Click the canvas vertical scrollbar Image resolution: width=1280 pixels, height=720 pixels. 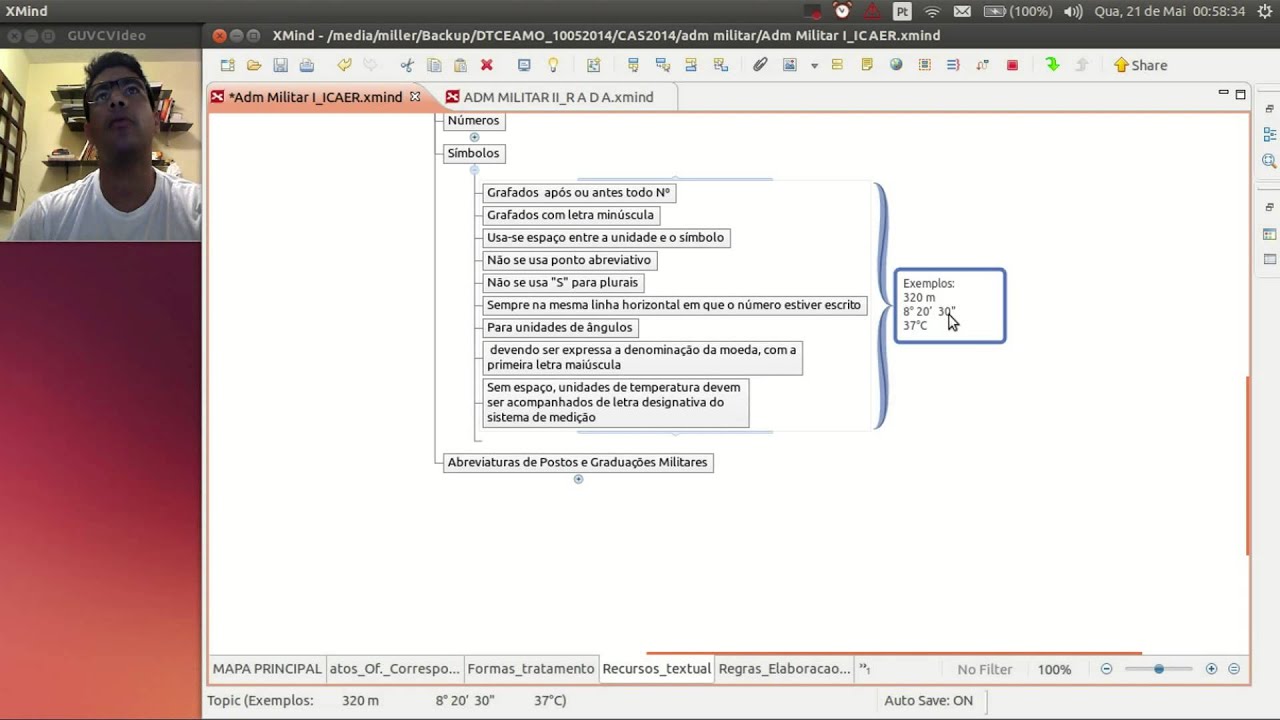[1248, 466]
